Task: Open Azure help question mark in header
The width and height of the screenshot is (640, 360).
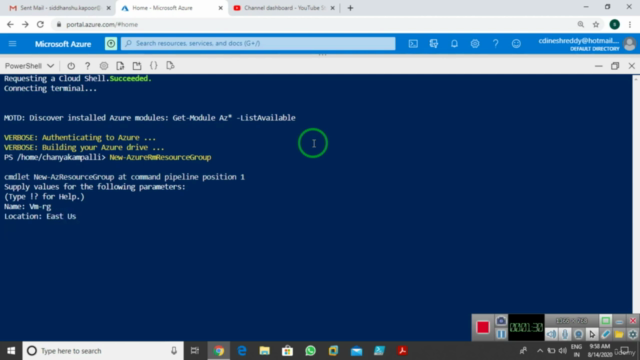Action: pos(496,44)
